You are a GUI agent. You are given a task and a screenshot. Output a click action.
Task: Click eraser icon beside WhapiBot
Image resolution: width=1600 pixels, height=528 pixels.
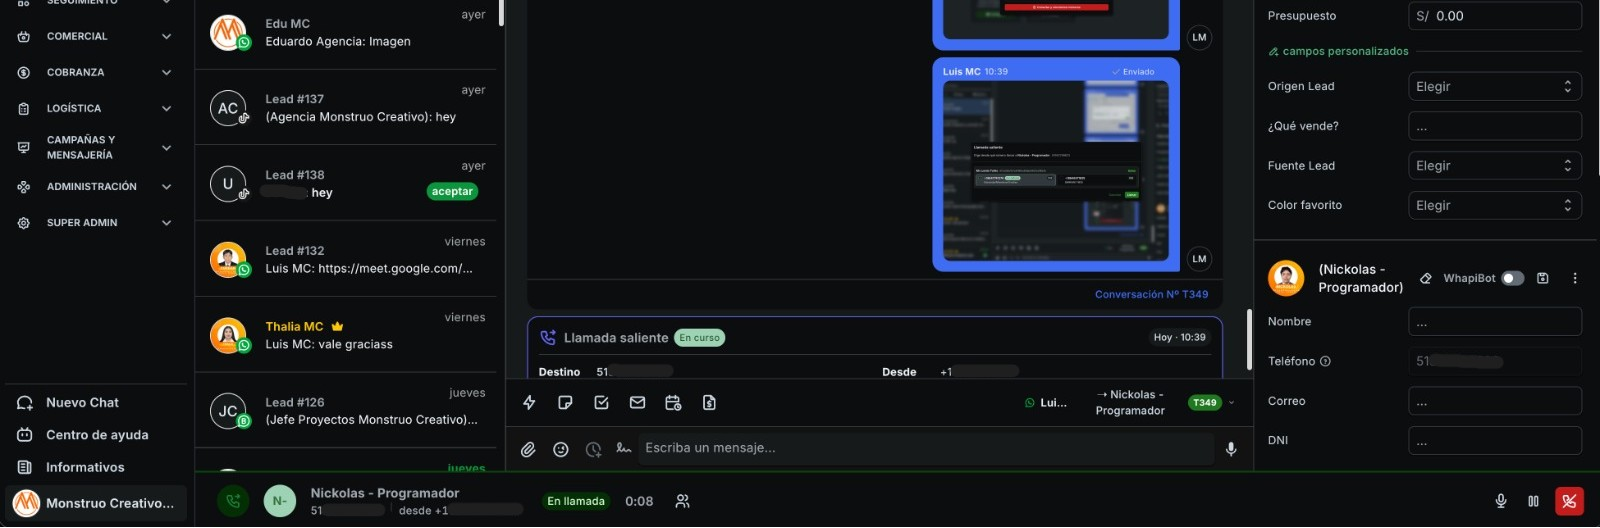[x=1426, y=278]
